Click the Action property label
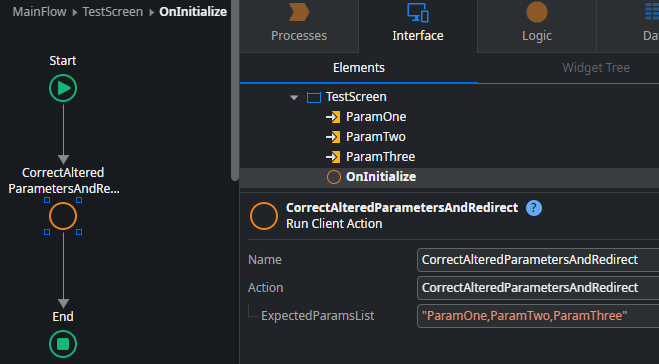659x364 pixels. click(266, 288)
